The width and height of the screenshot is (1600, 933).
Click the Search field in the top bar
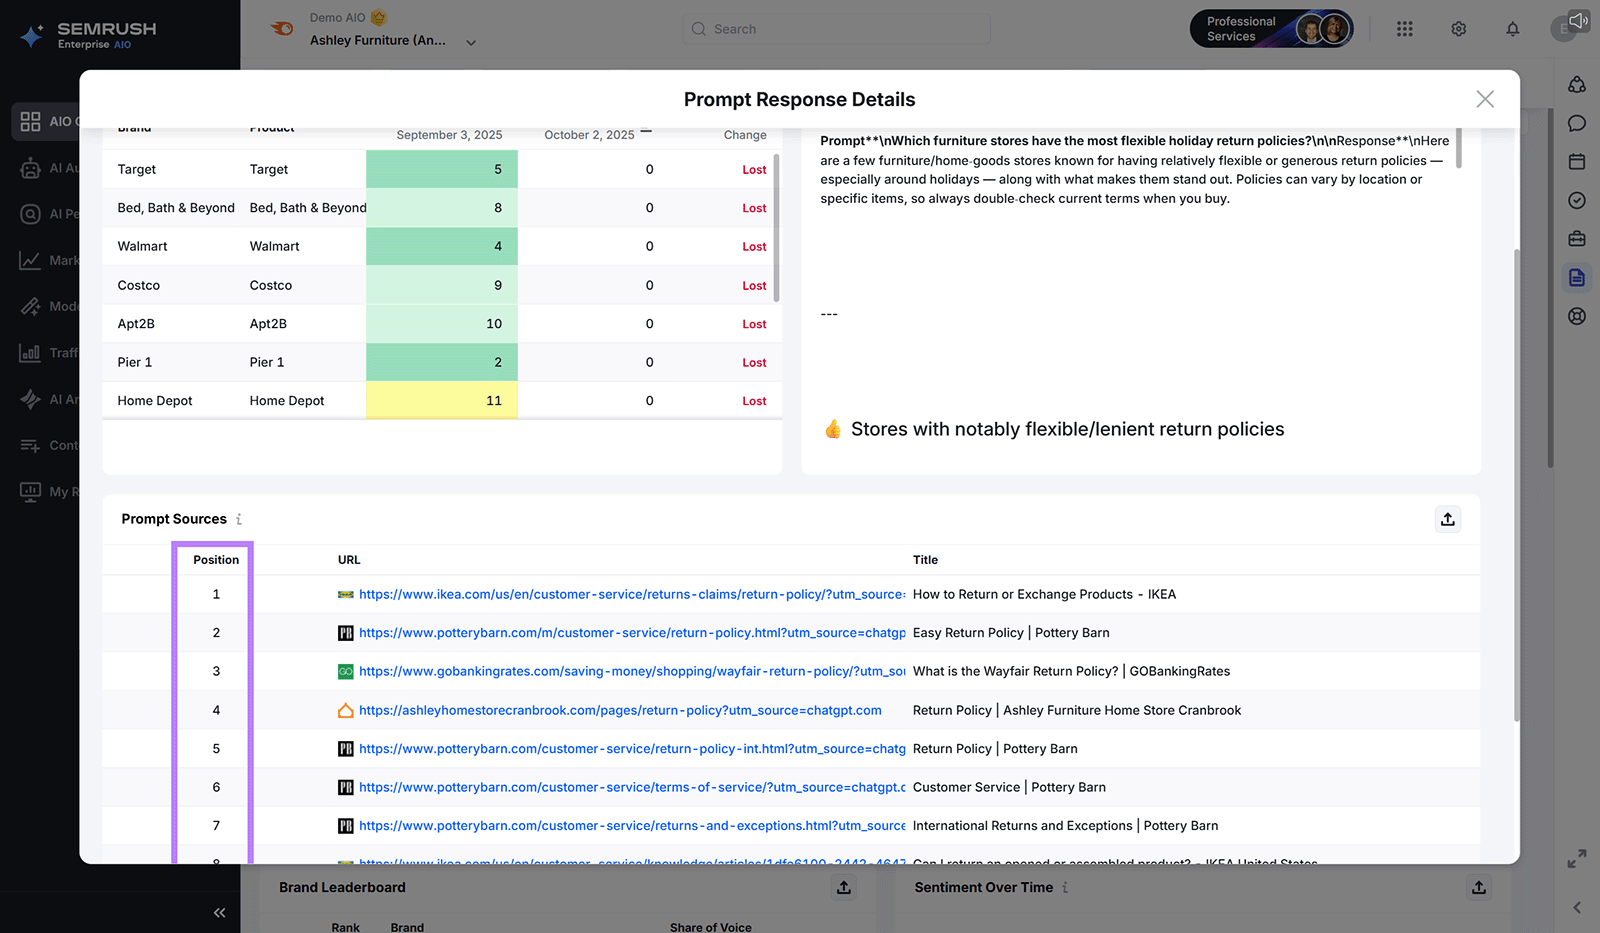(x=836, y=29)
